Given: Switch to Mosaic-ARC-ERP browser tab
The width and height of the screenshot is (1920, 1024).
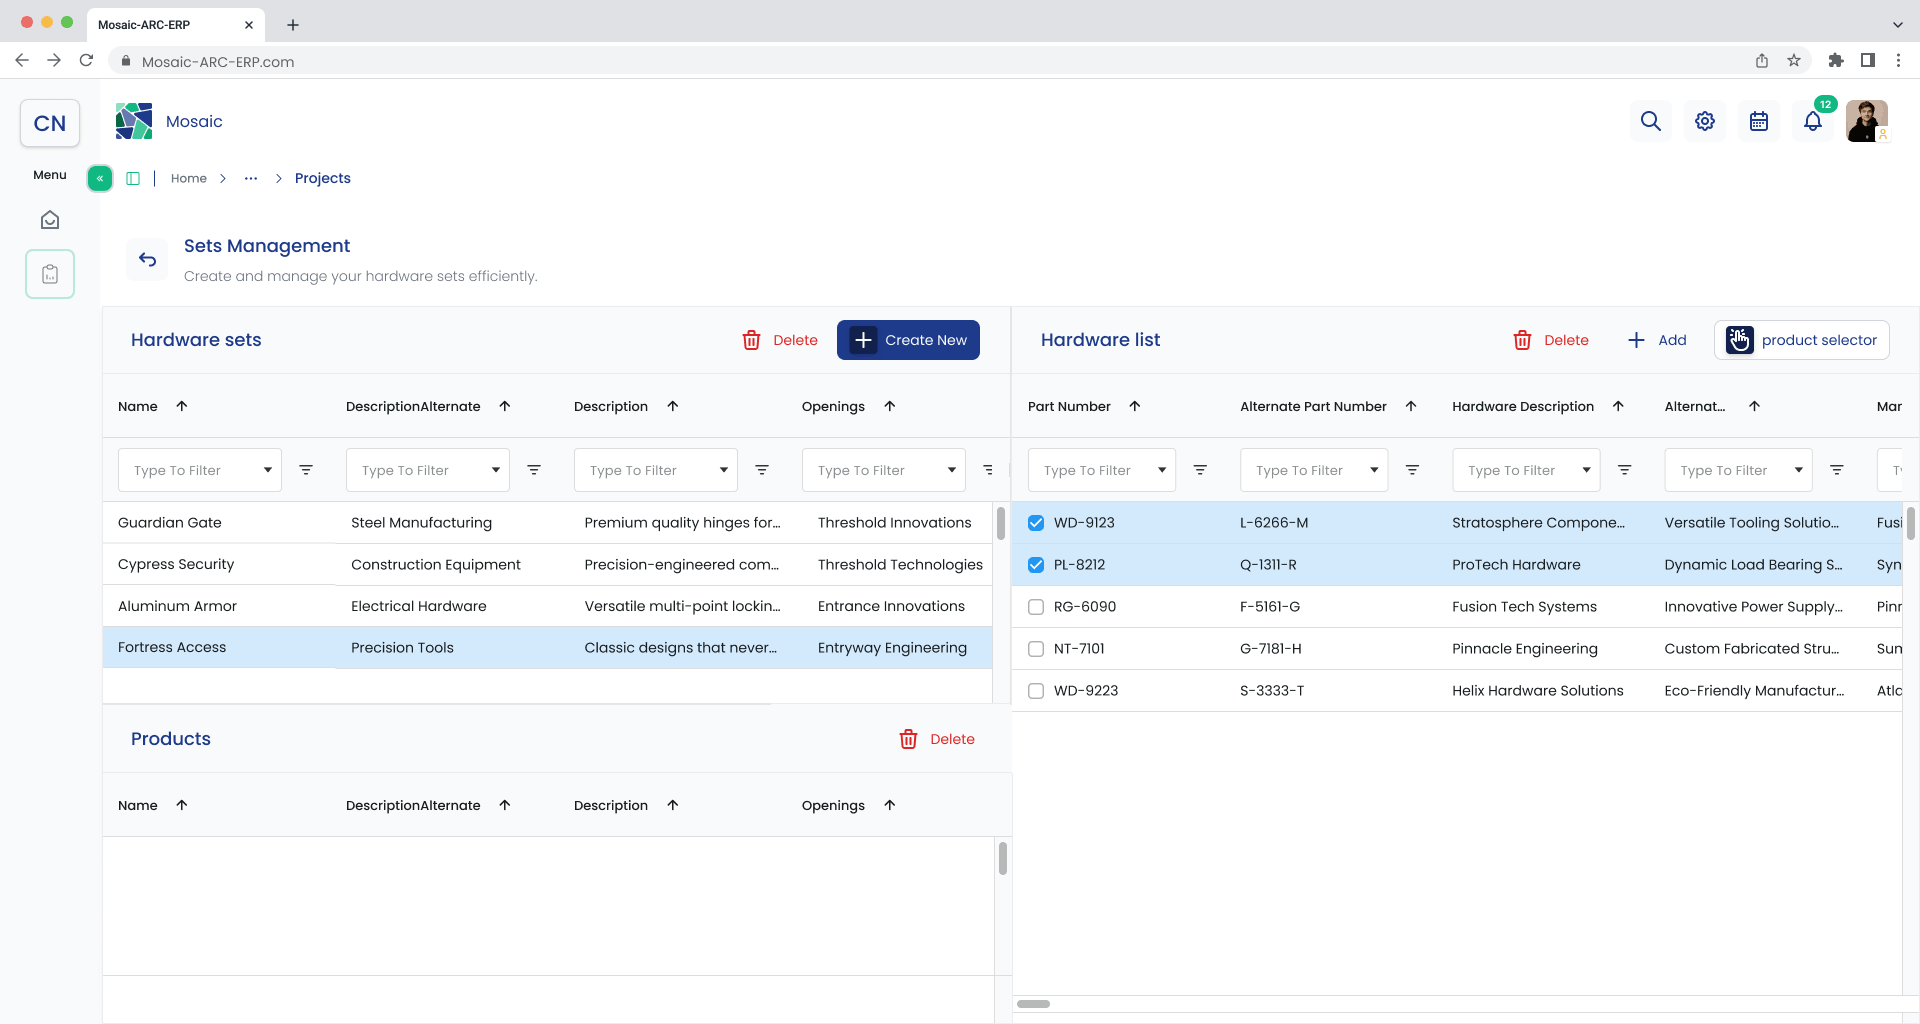Looking at the screenshot, I should [175, 25].
